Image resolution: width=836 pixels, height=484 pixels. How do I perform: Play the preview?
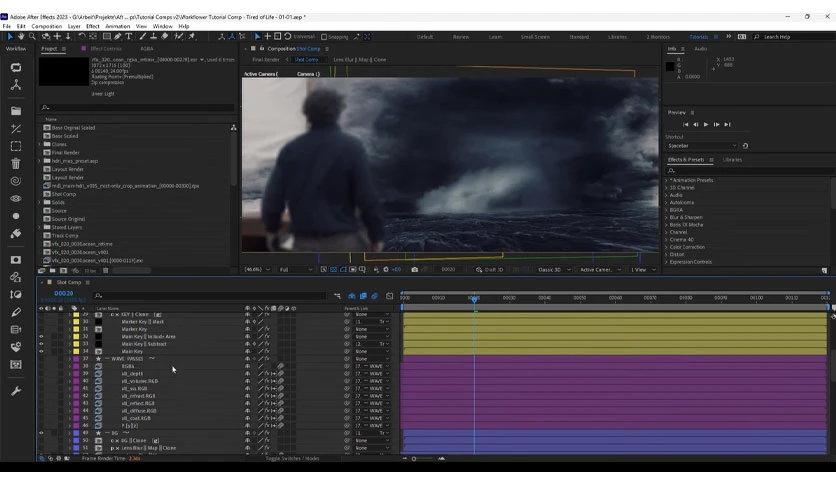coord(706,124)
